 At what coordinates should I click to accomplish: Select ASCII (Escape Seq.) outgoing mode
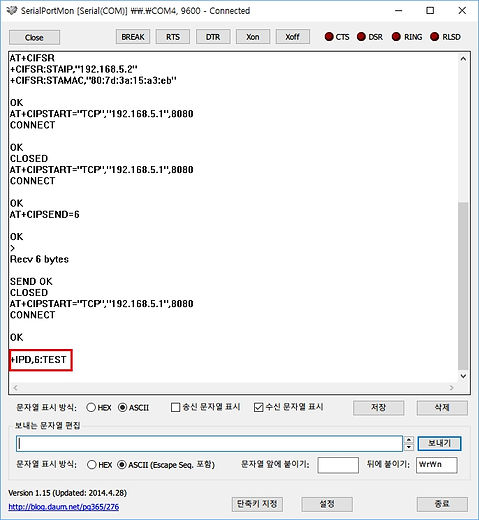tap(122, 465)
